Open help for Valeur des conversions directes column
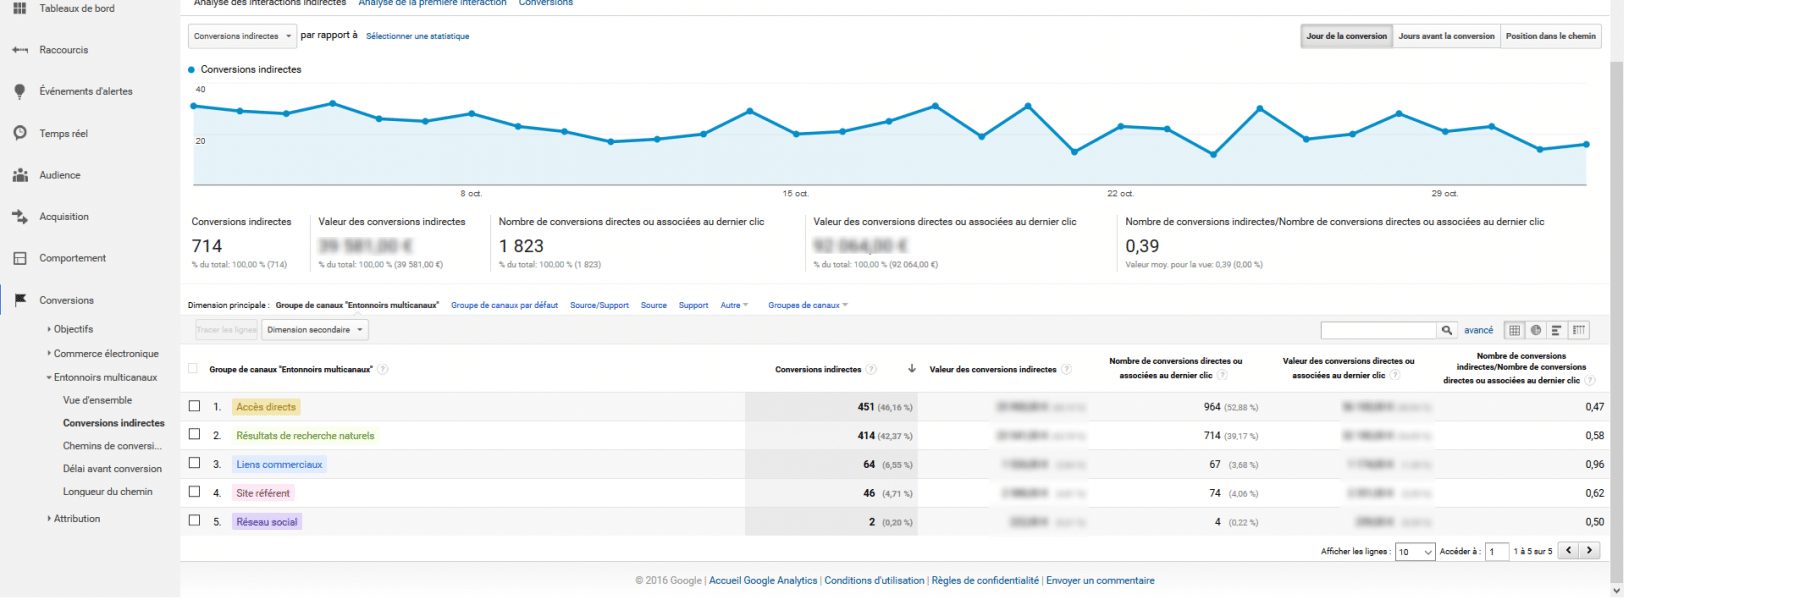 1395,375
